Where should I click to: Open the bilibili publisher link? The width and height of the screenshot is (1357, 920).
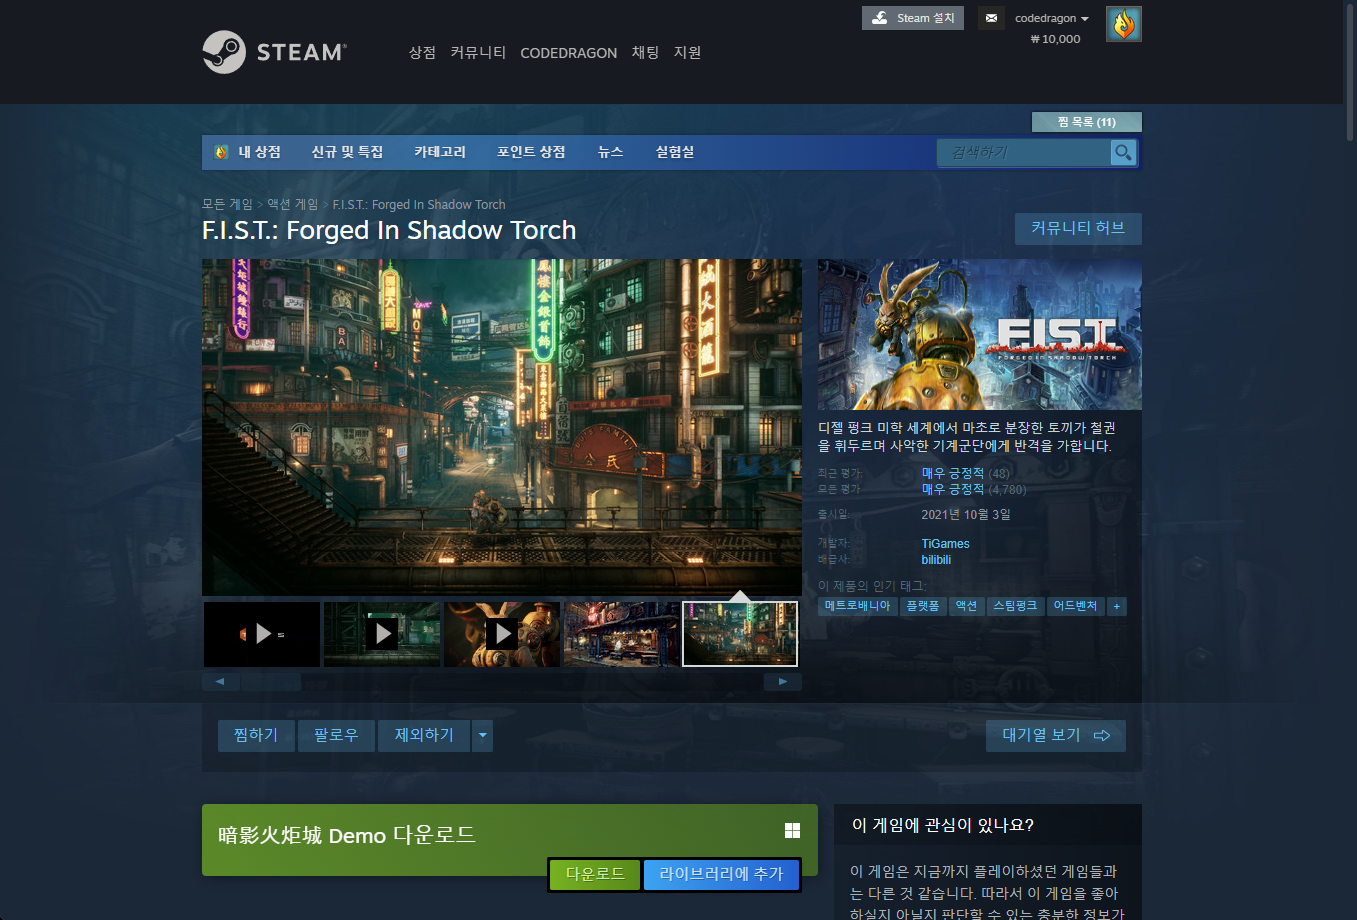pyautogui.click(x=936, y=560)
